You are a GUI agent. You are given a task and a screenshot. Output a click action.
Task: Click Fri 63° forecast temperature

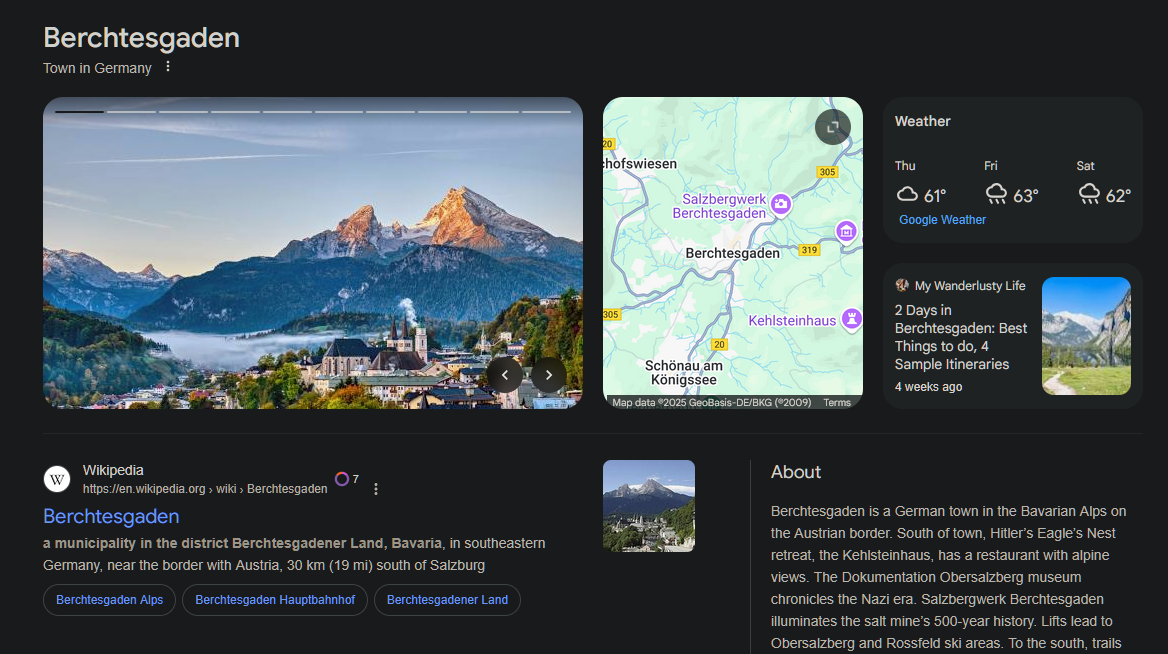click(x=1026, y=196)
